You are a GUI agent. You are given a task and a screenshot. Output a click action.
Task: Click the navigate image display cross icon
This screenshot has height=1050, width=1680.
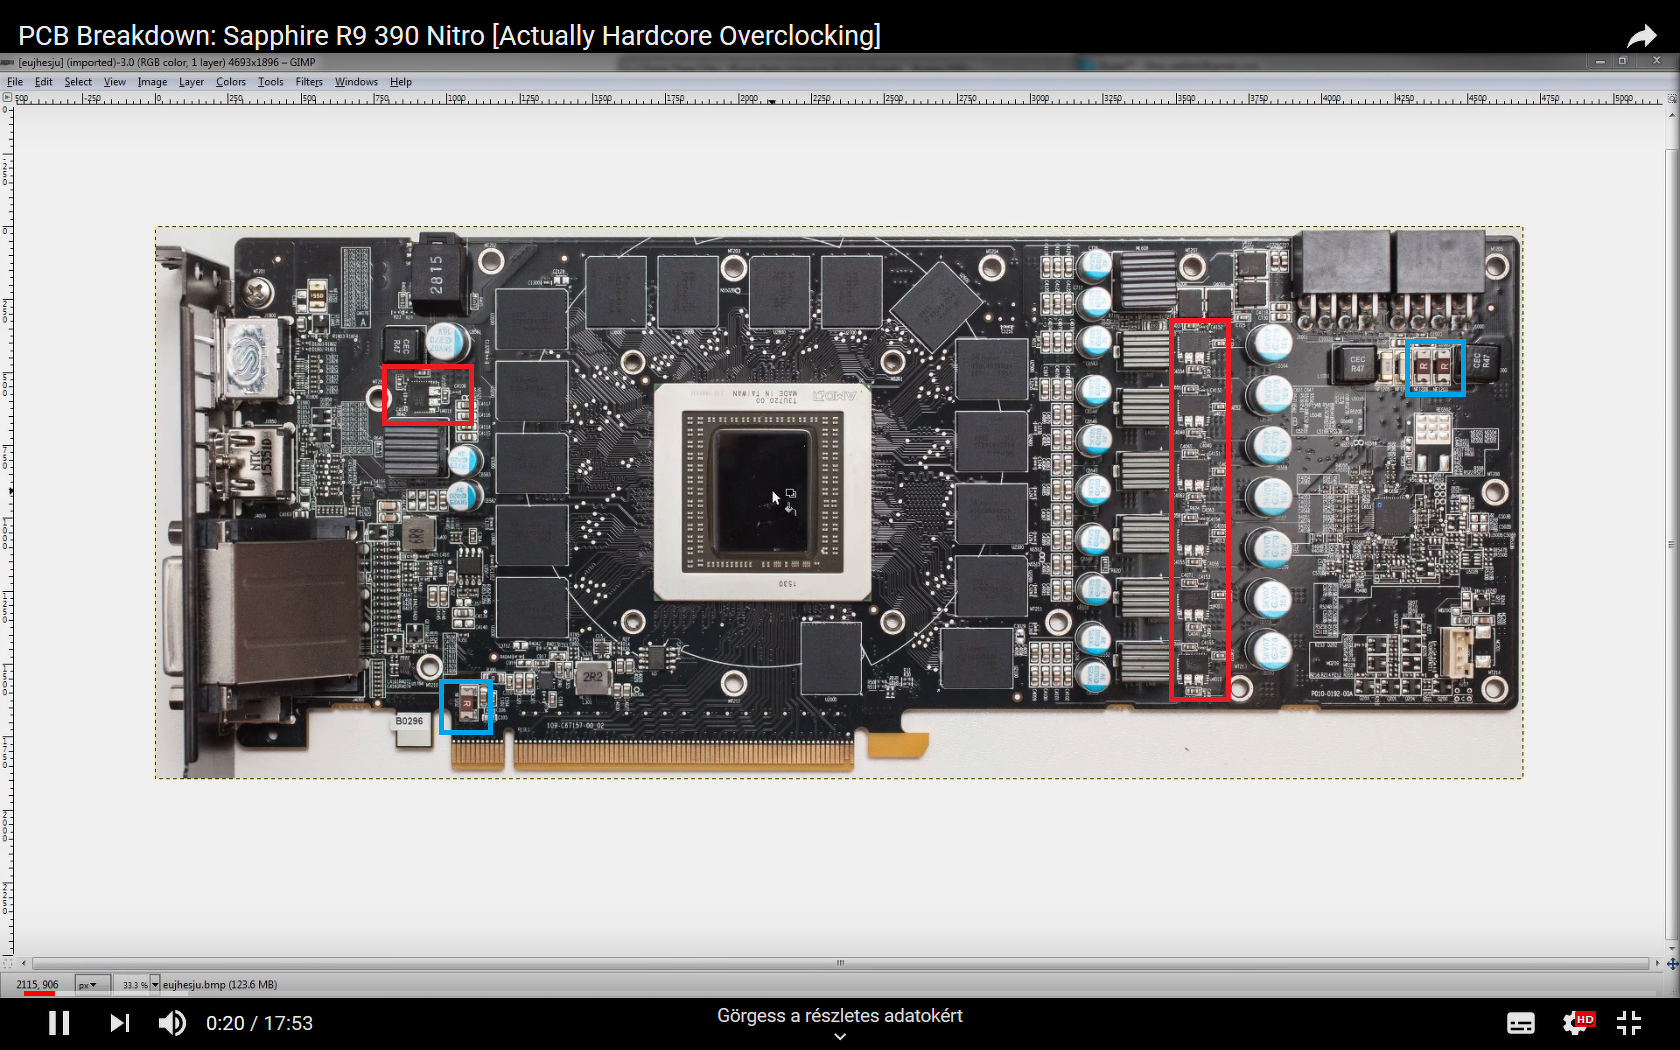point(1672,964)
